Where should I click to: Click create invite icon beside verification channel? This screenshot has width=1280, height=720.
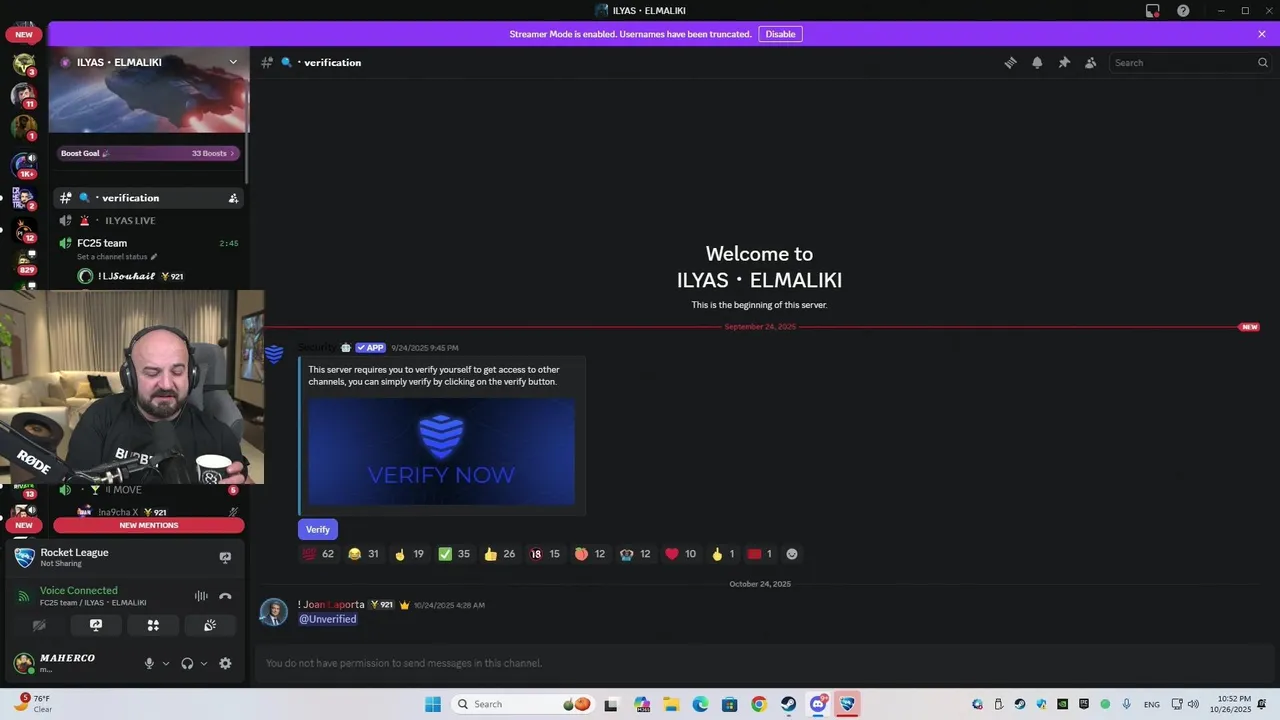[x=233, y=198]
